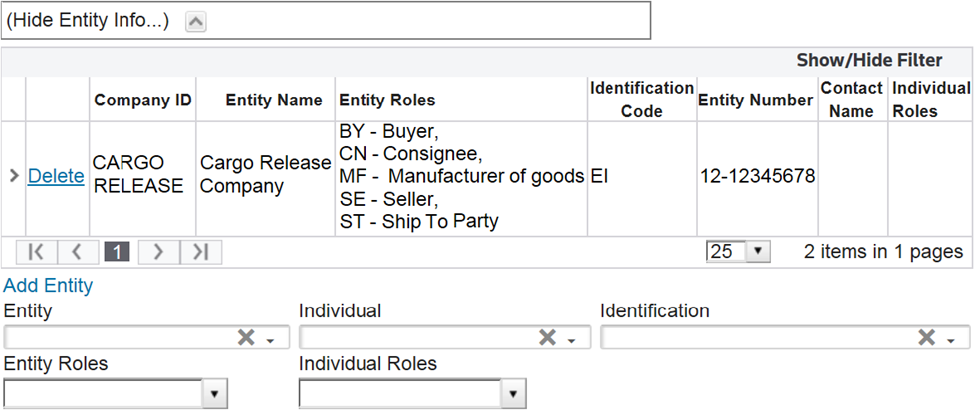Sort by Entity Name column header
Screen dimensions: 975x410
[274, 100]
